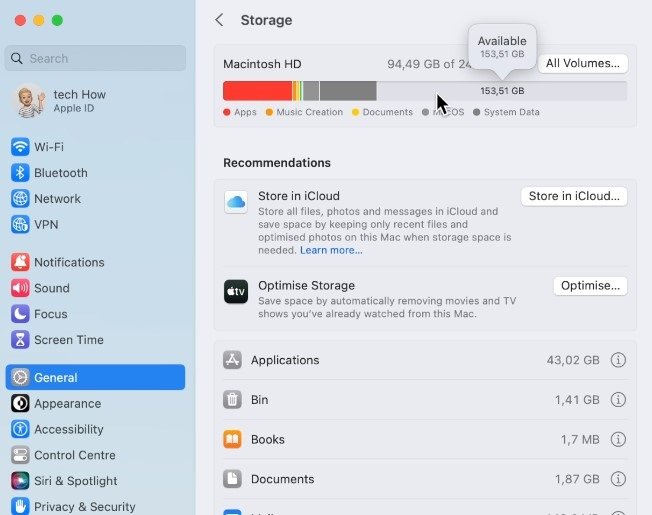The width and height of the screenshot is (652, 515).
Task: Click the 1,41 GB Bin size
Action: [x=577, y=400]
